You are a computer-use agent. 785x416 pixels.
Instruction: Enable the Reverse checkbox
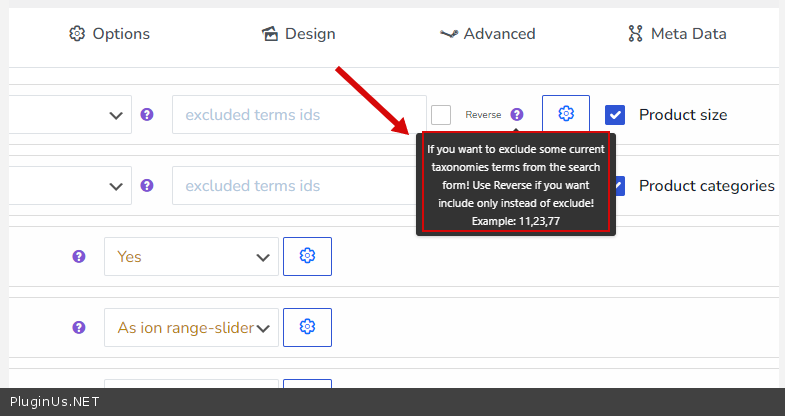click(441, 115)
